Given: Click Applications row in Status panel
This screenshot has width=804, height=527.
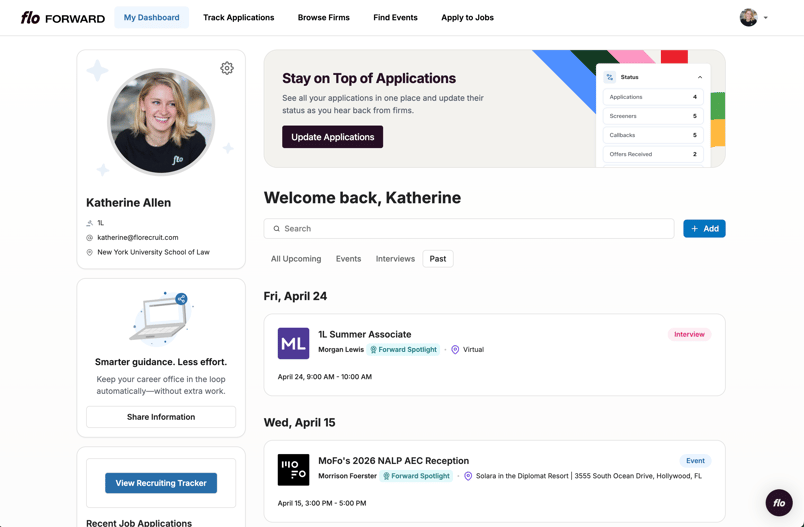Looking at the screenshot, I should click(x=653, y=97).
